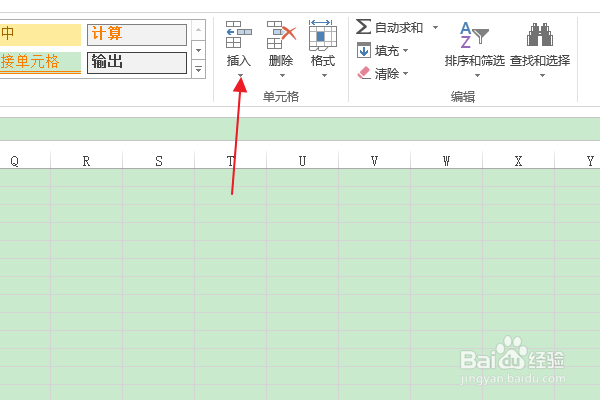Select column Q header
Screen dimensions: 600x400
[x=25, y=161]
